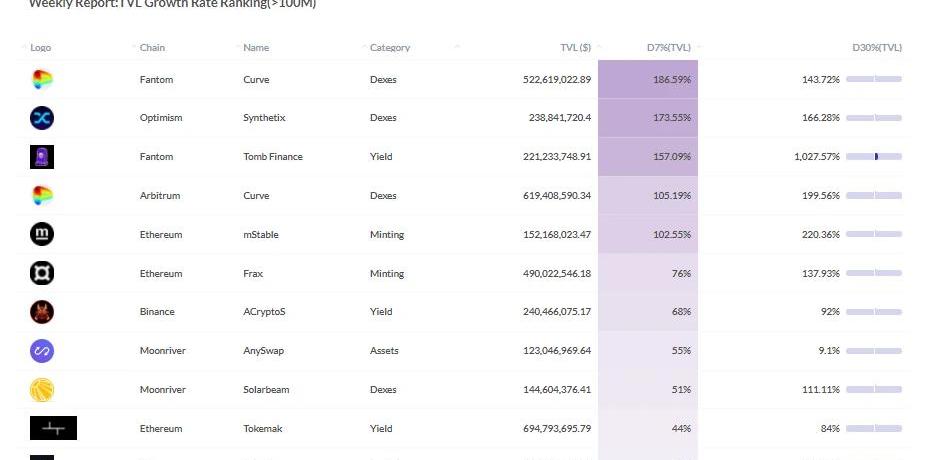Select the highlighted 186.59% D7 cell
The width and height of the screenshot is (925, 460).
click(648, 80)
